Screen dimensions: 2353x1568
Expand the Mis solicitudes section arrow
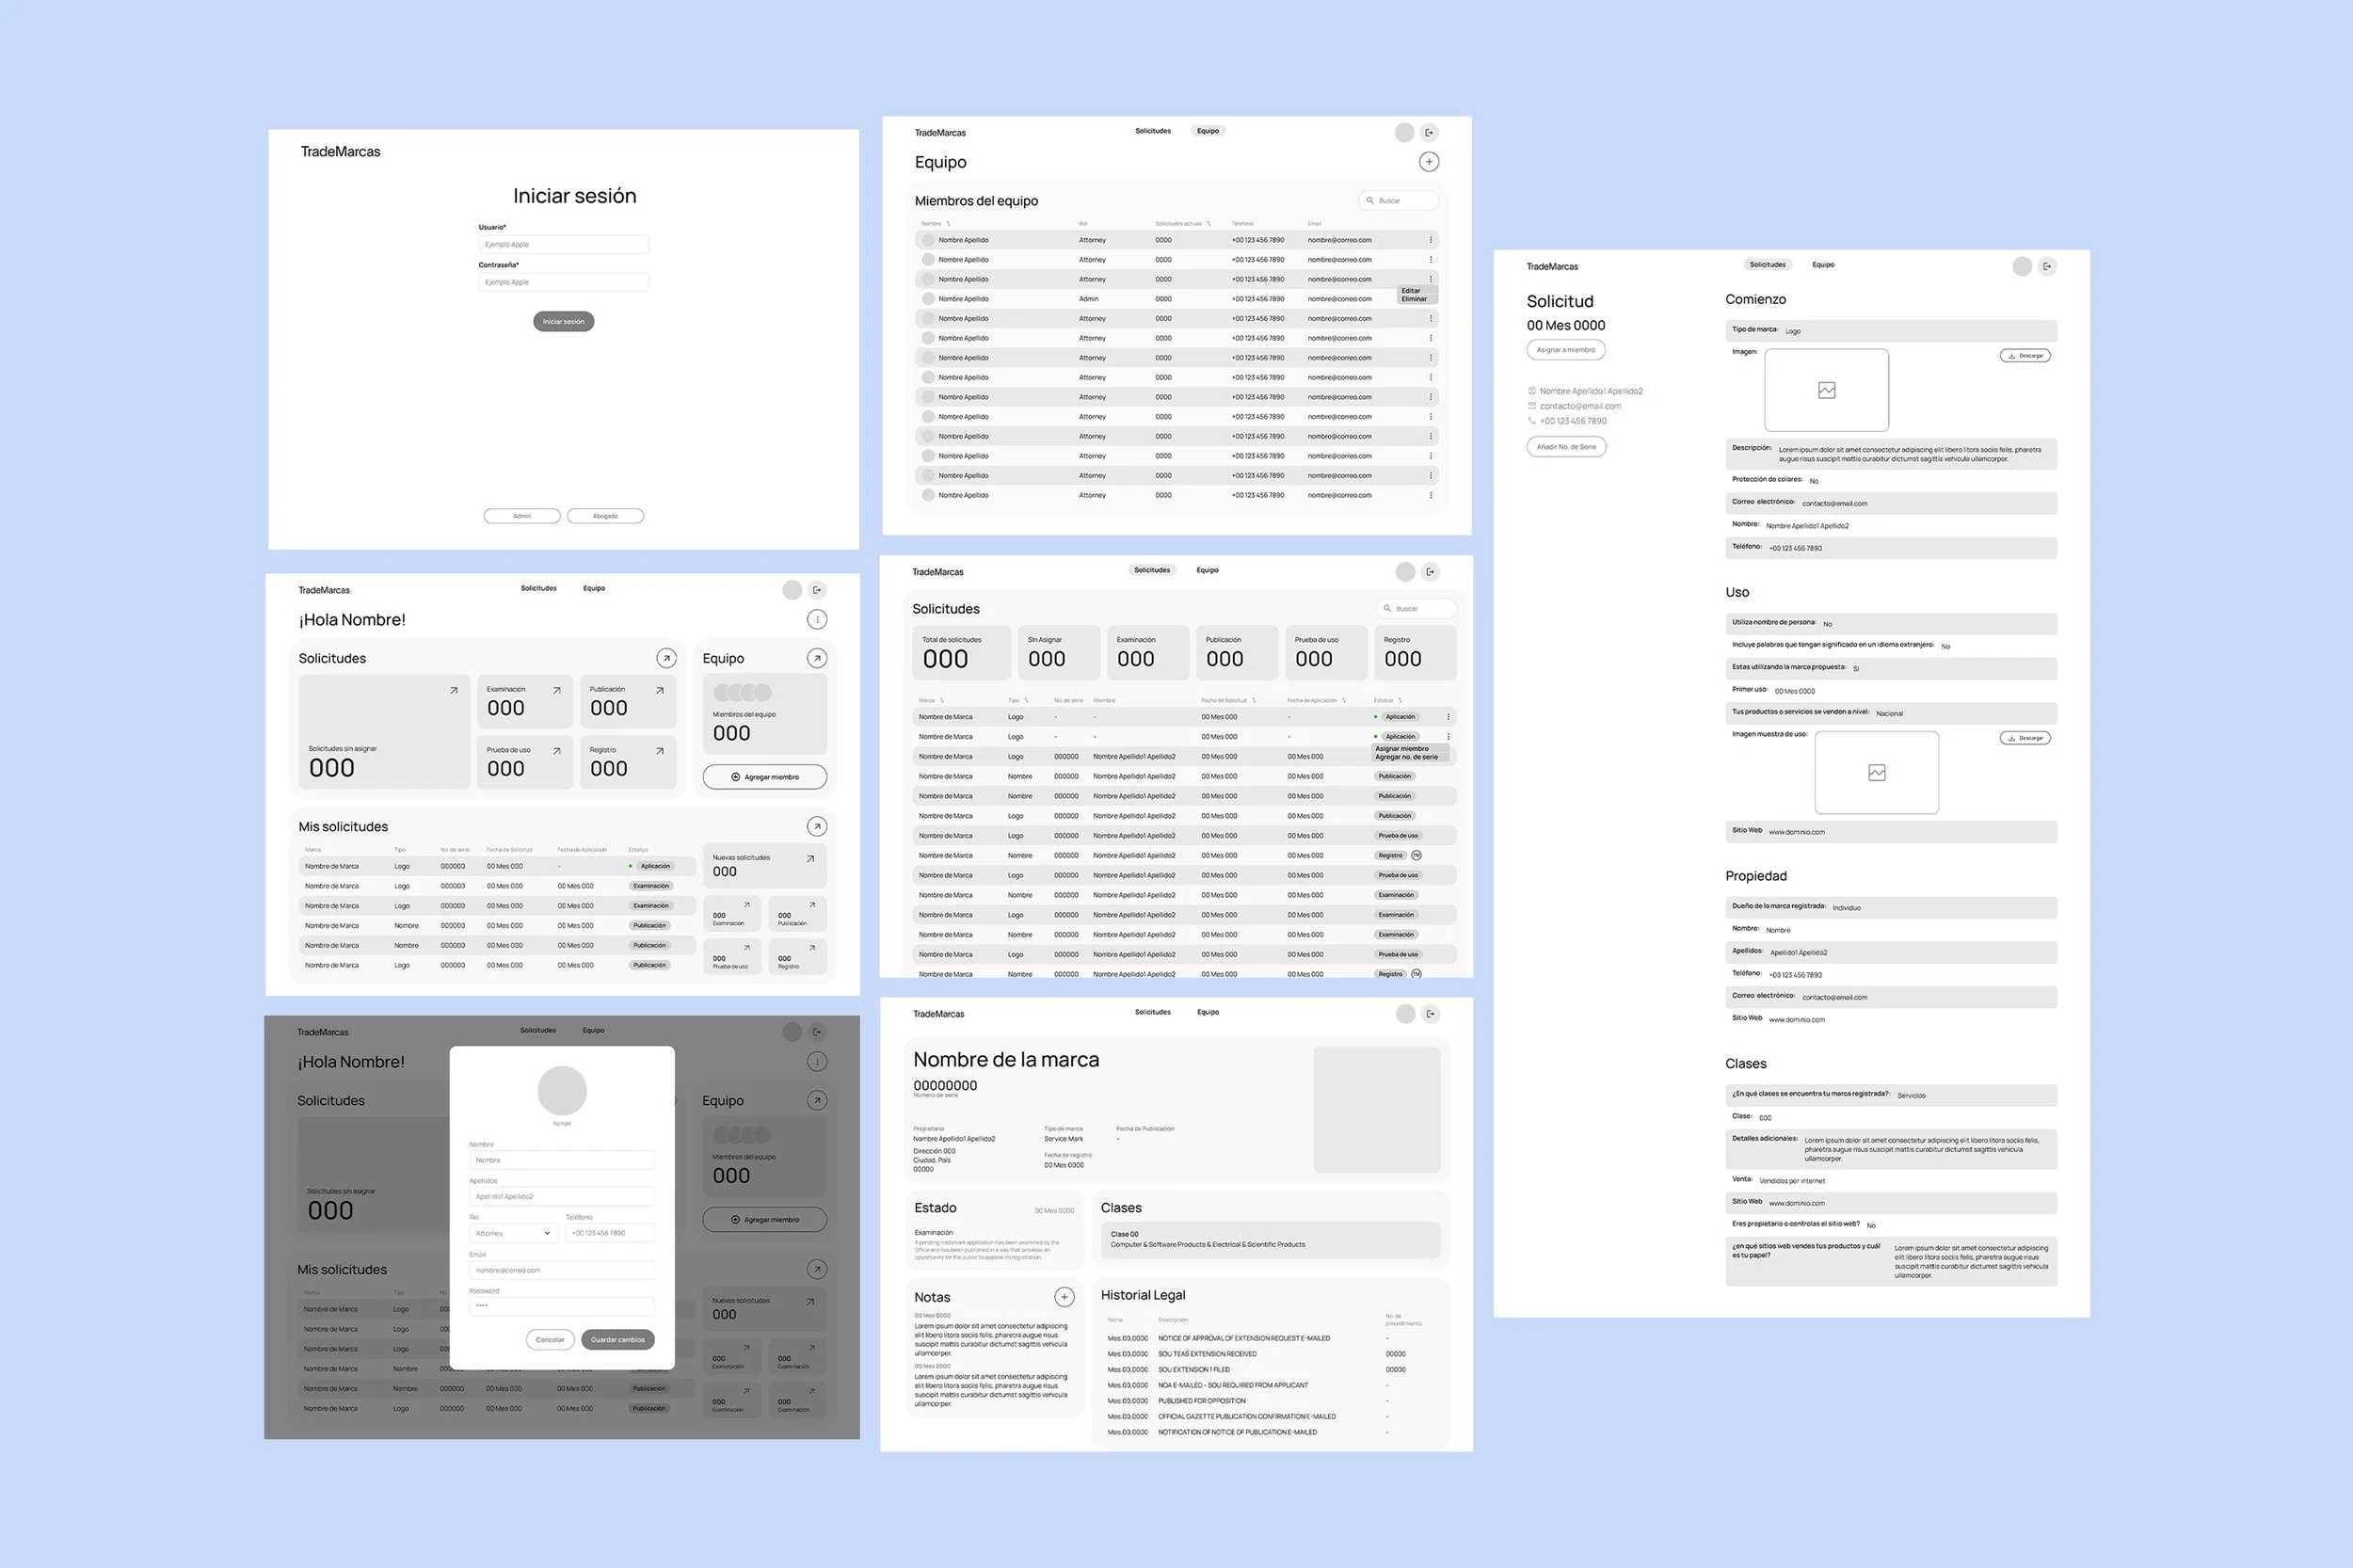tap(817, 826)
